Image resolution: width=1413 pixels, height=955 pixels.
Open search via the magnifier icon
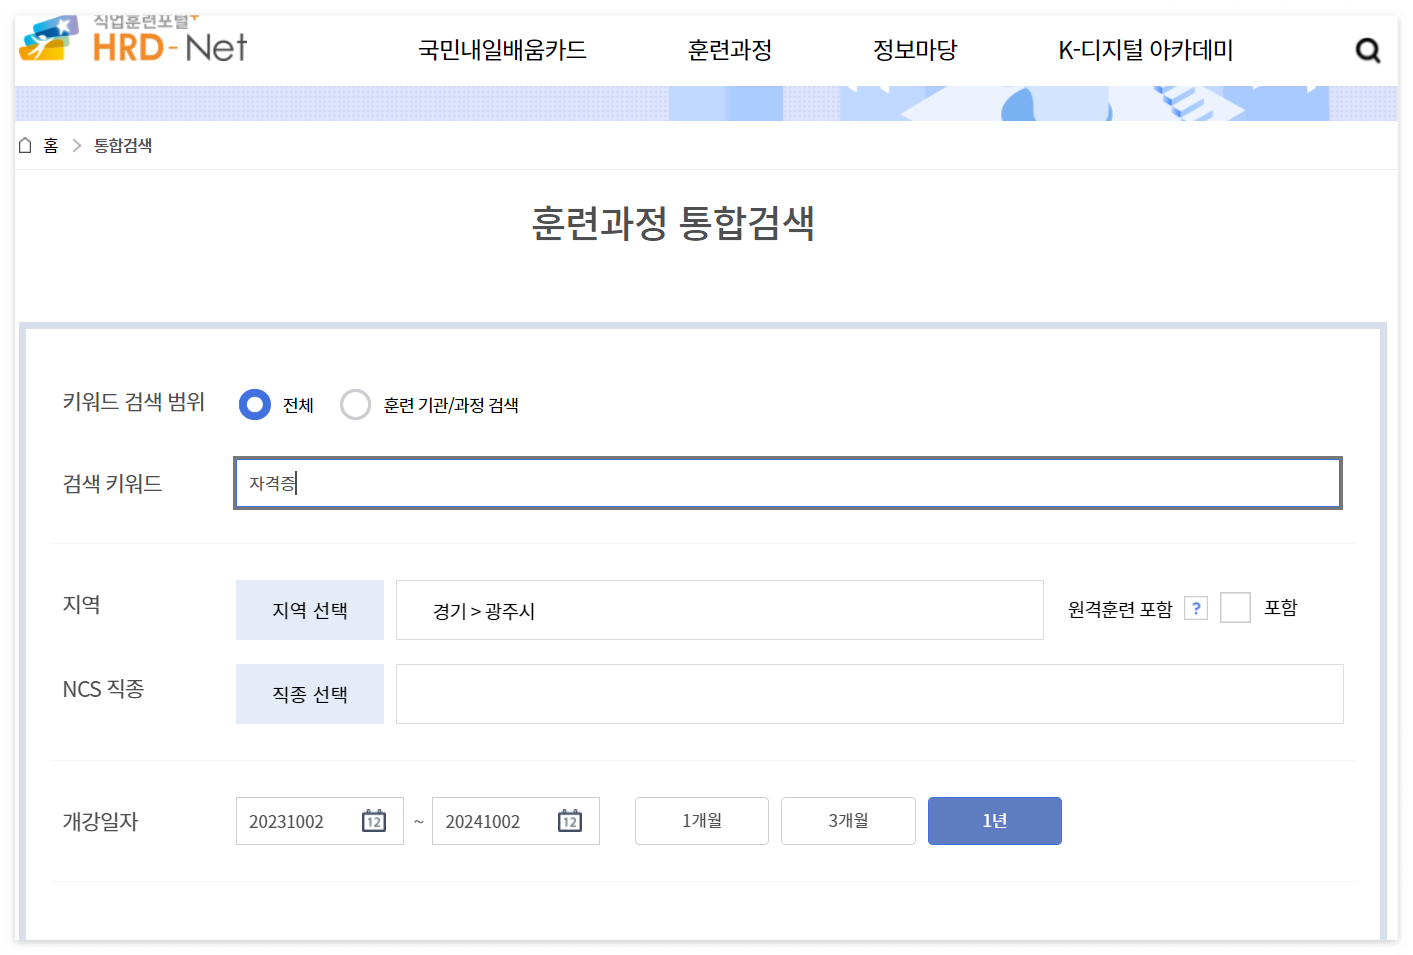pos(1367,50)
